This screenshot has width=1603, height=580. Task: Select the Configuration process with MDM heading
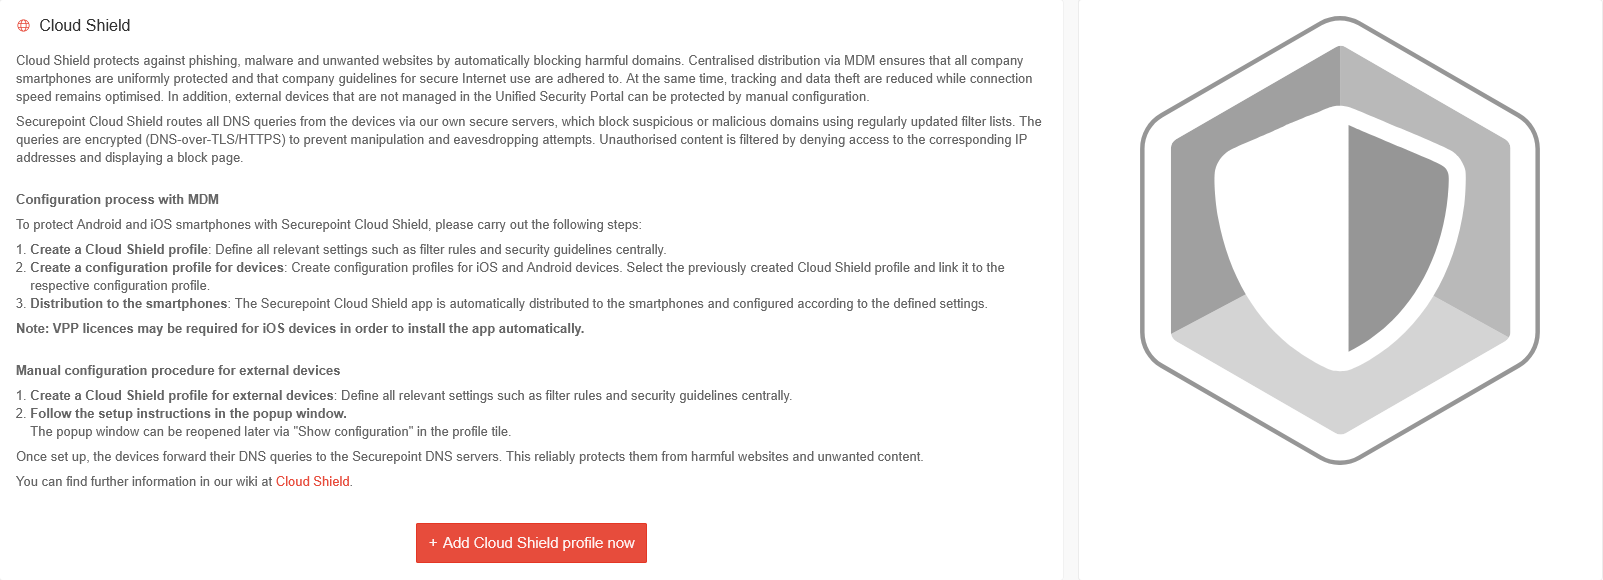point(117,200)
